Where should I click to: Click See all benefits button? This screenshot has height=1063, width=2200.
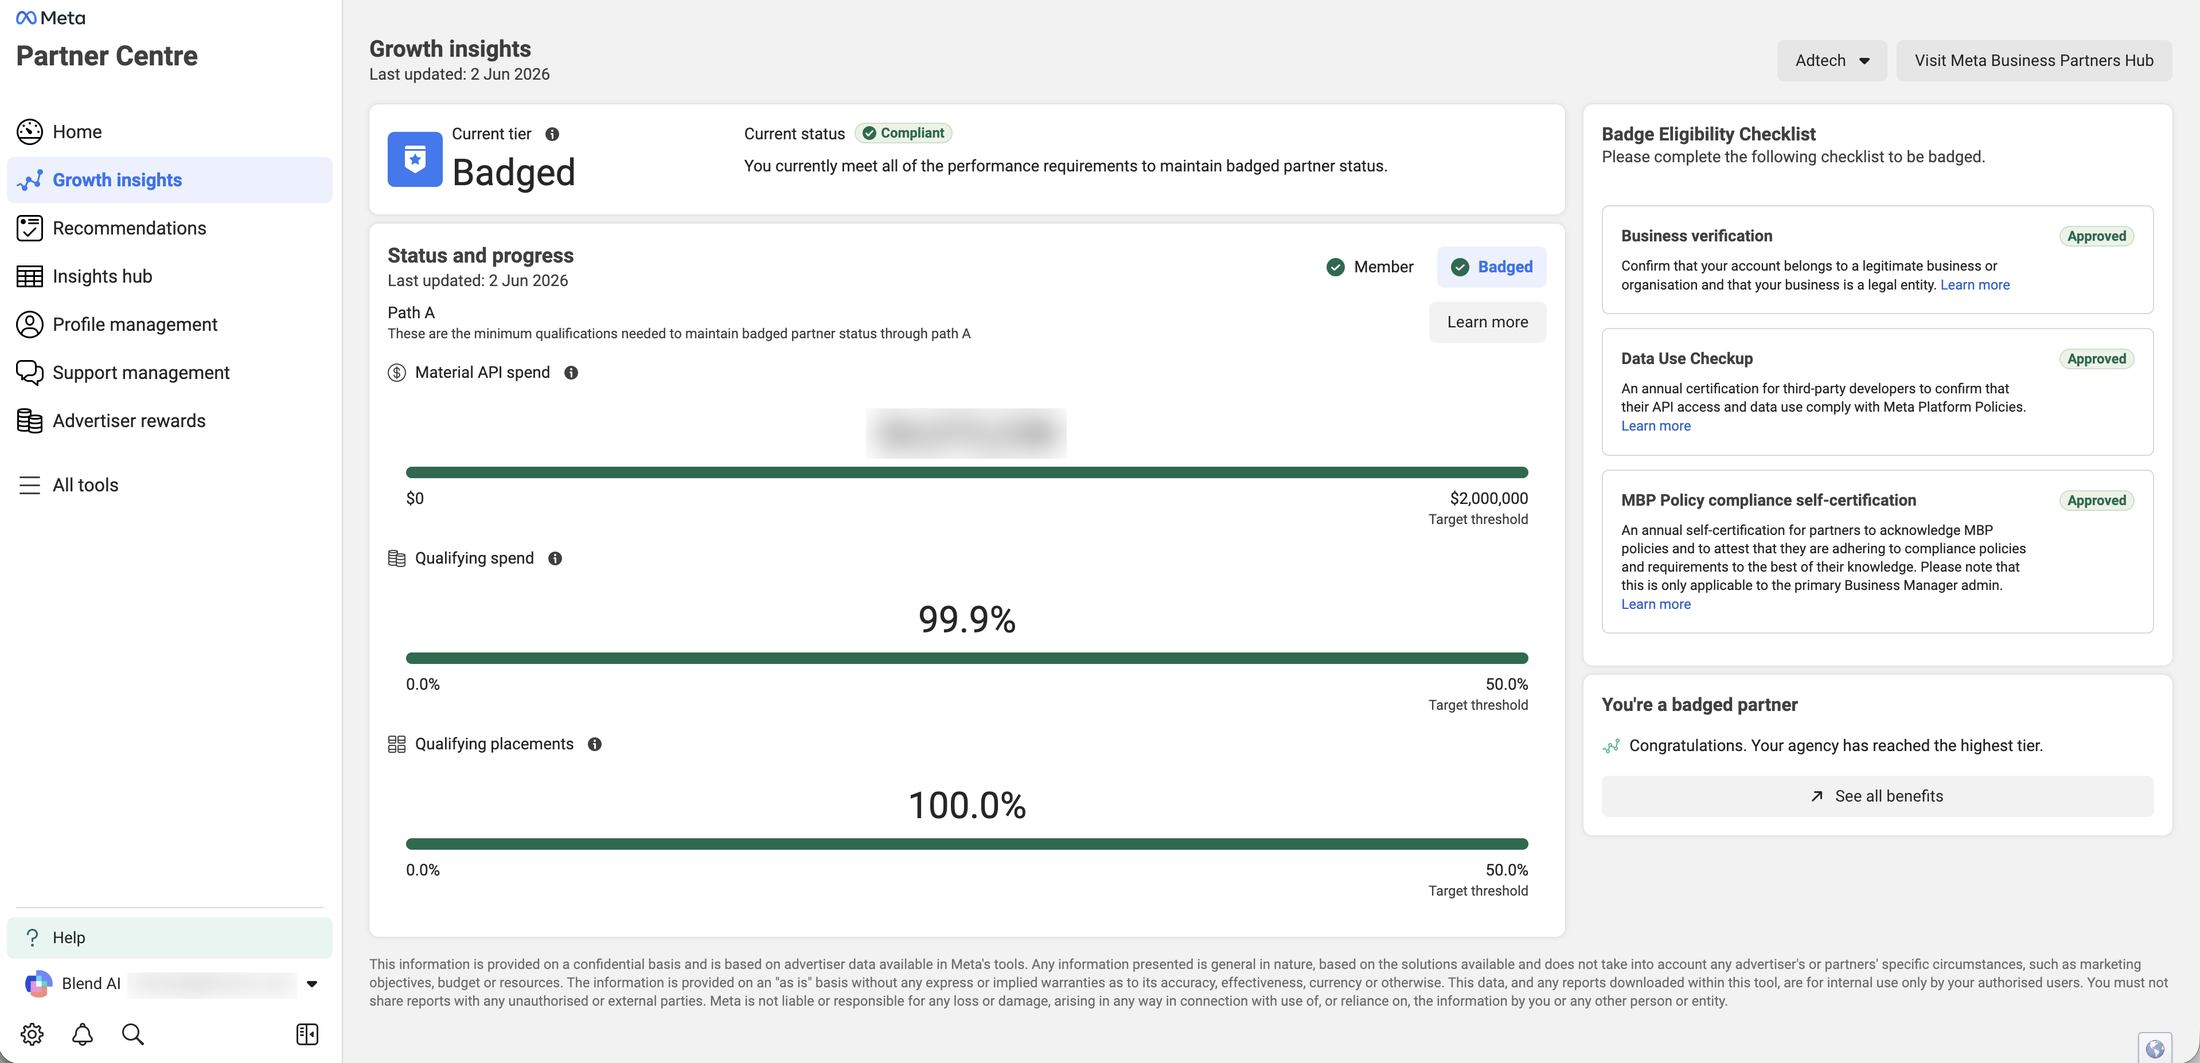coord(1877,797)
